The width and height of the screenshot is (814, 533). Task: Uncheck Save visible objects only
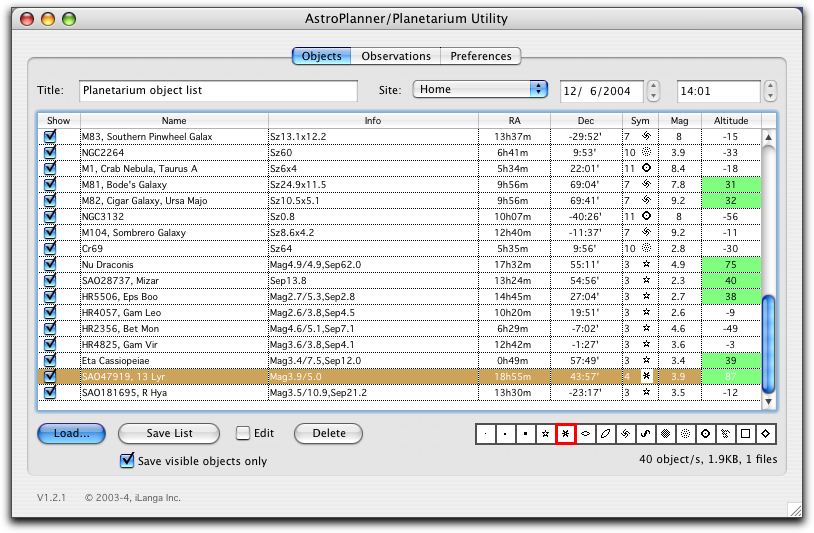pos(127,461)
